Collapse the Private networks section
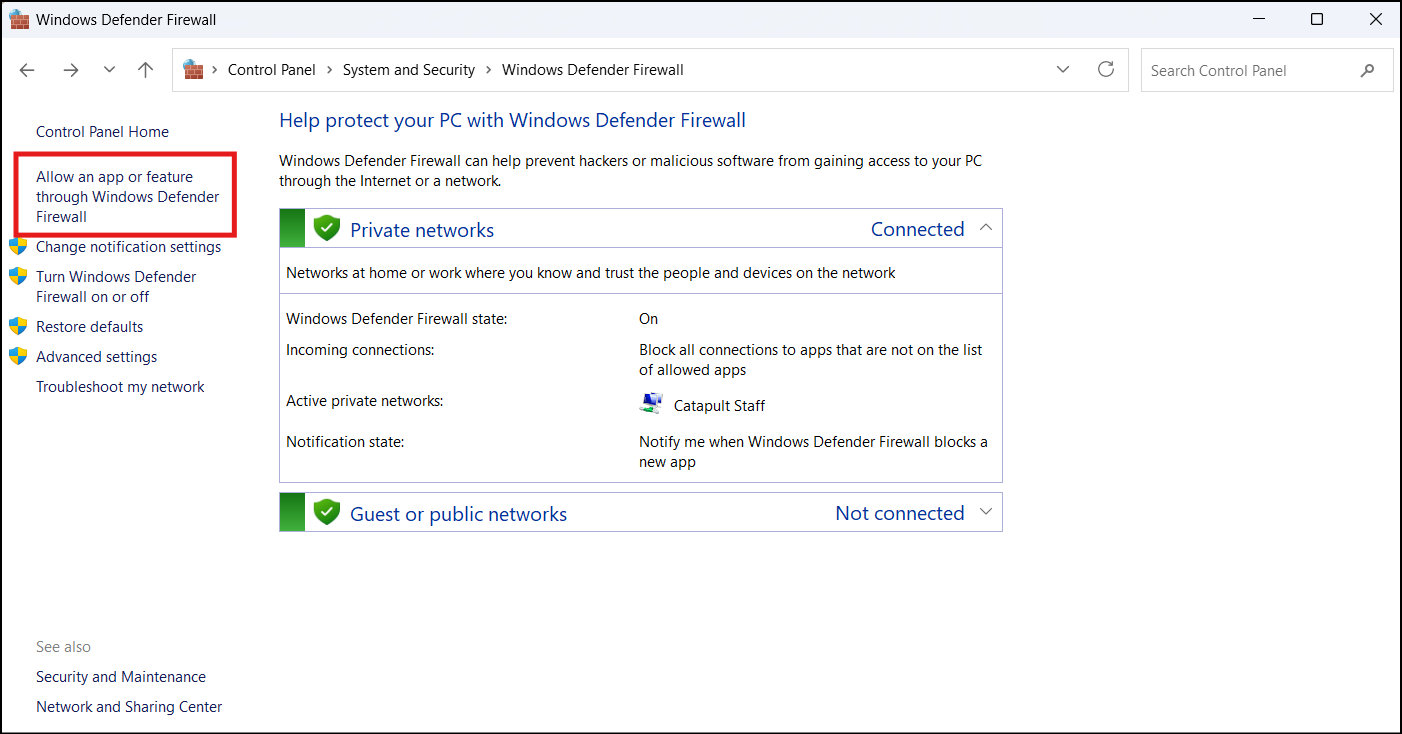This screenshot has width=1402, height=734. (x=986, y=228)
